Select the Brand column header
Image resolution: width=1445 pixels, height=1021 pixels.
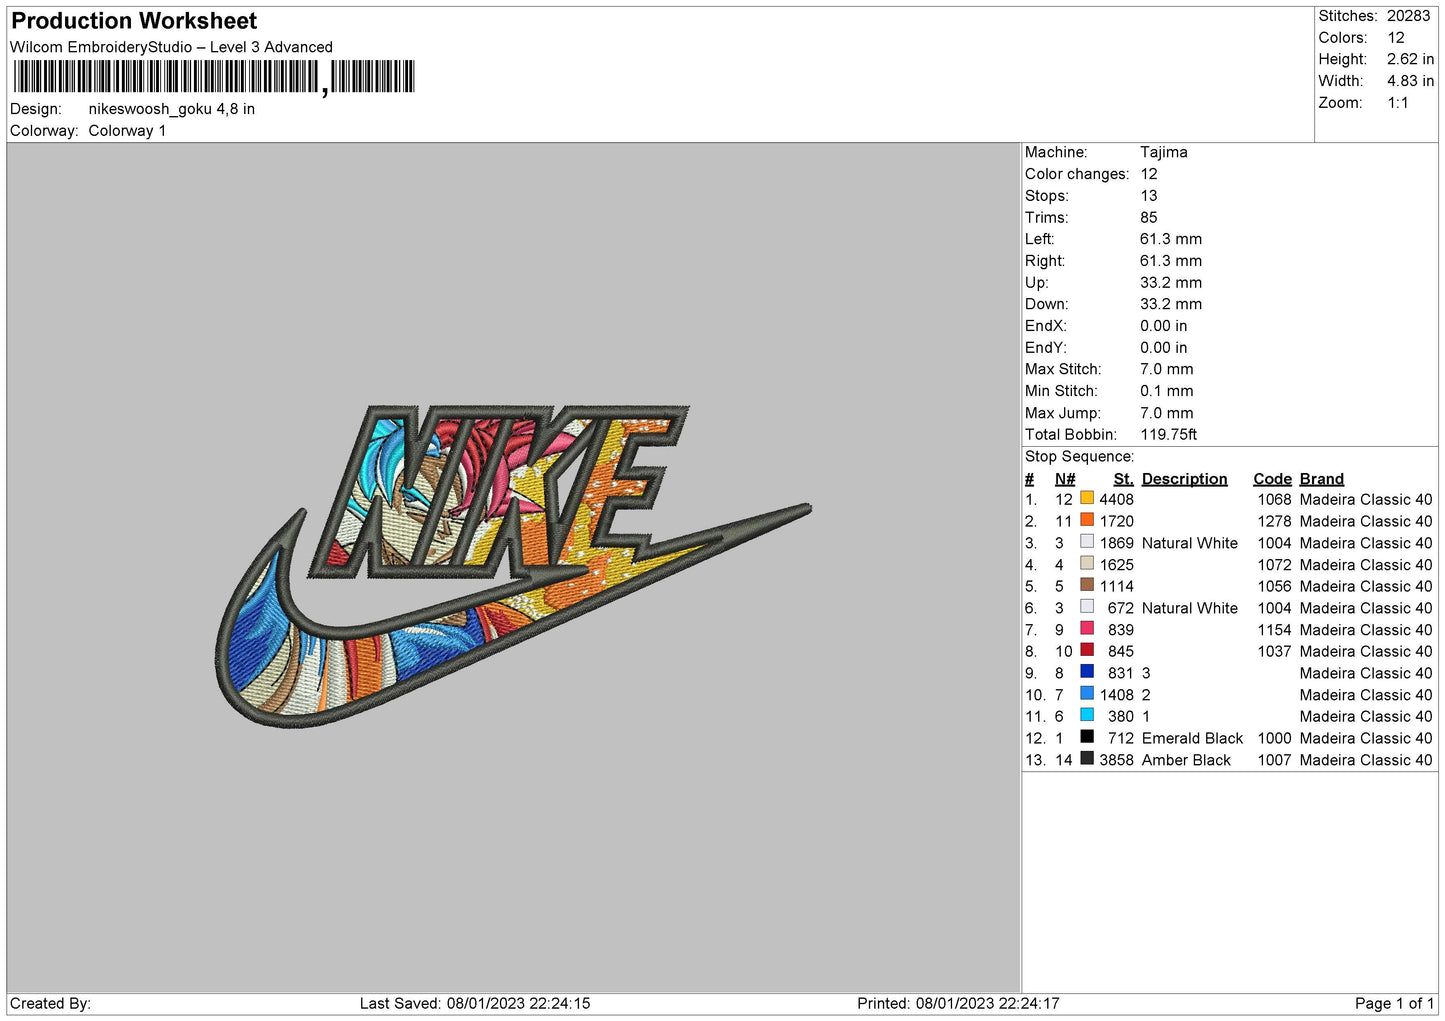tap(1321, 479)
